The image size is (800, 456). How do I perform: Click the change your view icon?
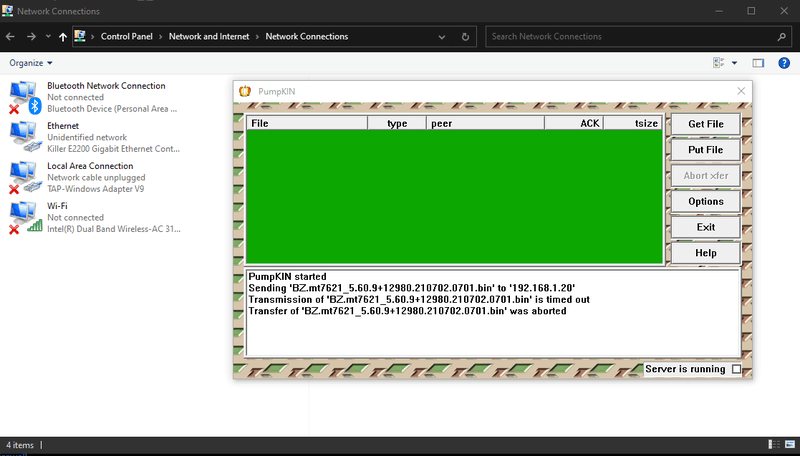pos(719,63)
